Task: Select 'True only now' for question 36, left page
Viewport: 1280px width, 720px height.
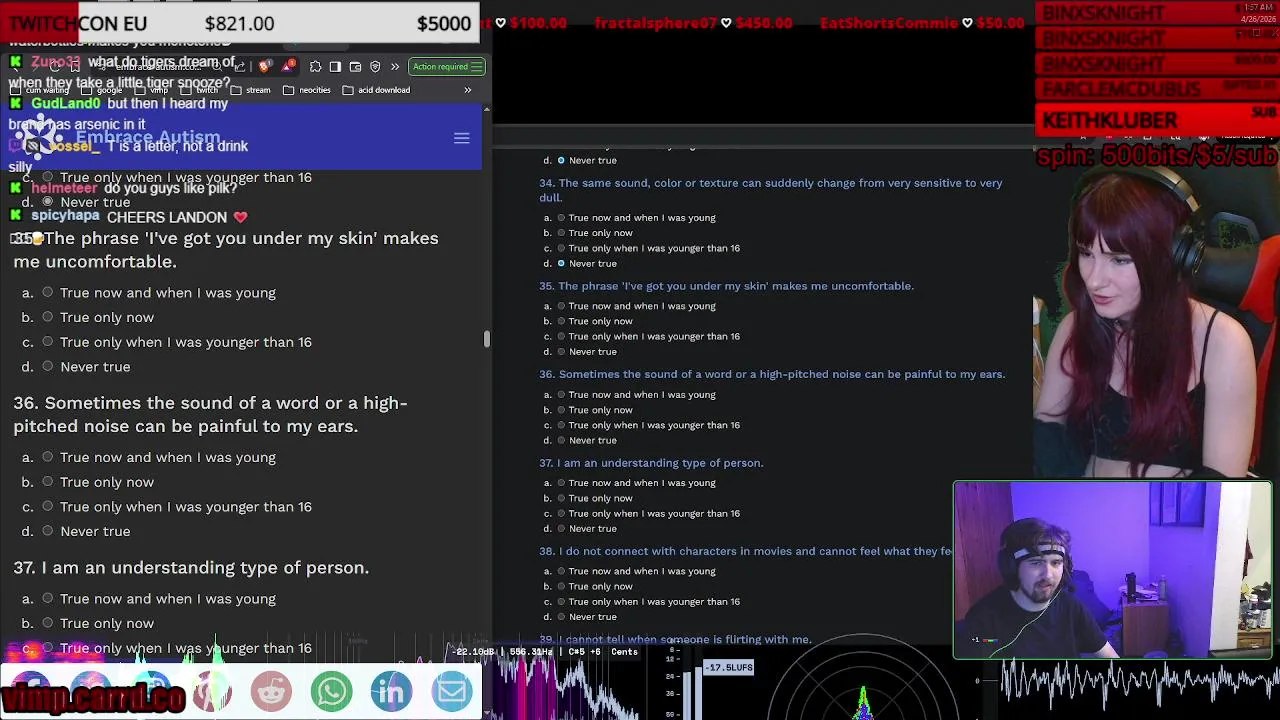Action: pyautogui.click(x=47, y=482)
